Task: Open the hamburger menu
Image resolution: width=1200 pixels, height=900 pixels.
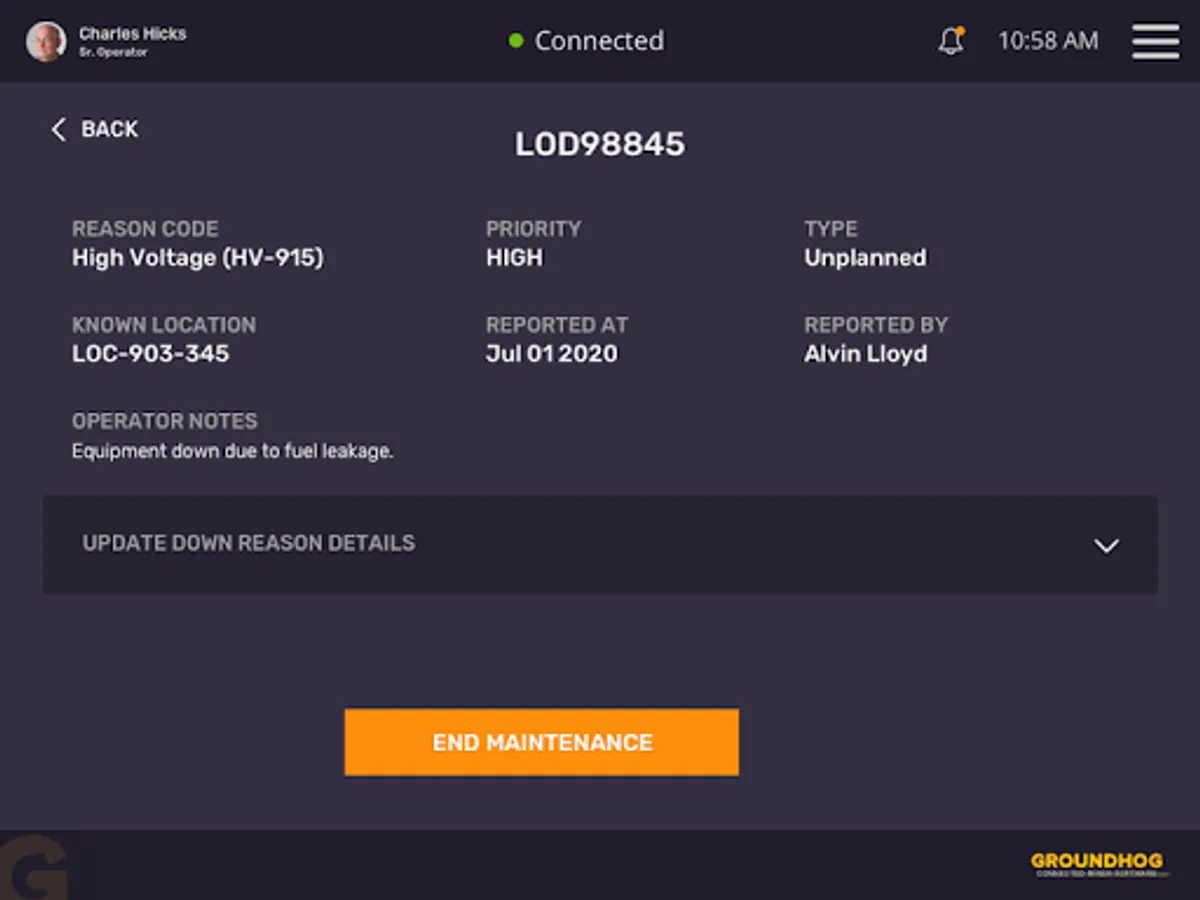Action: (1155, 41)
